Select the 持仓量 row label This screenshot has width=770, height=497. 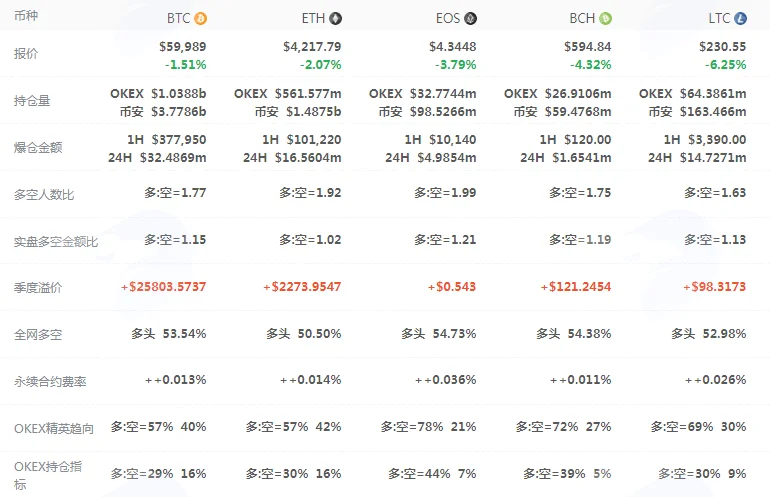pos(32,101)
